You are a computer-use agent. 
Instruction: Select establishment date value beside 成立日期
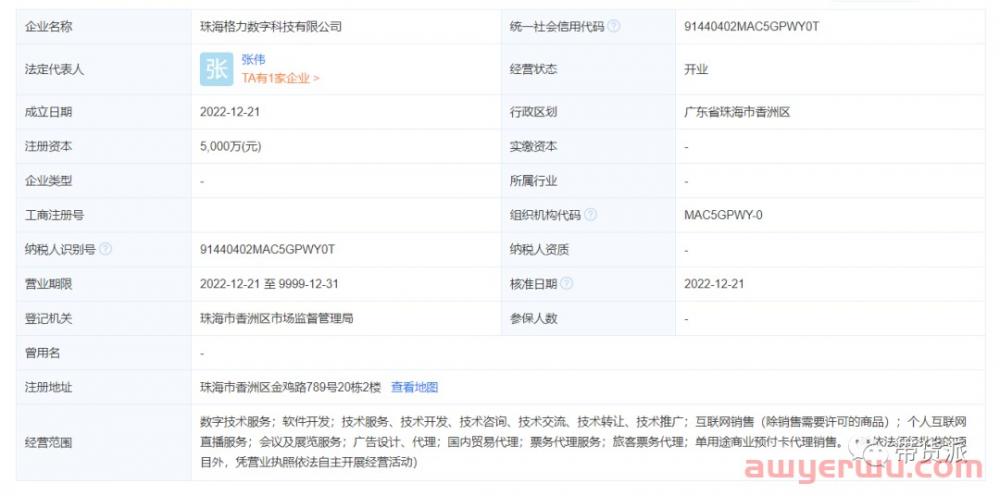click(230, 112)
